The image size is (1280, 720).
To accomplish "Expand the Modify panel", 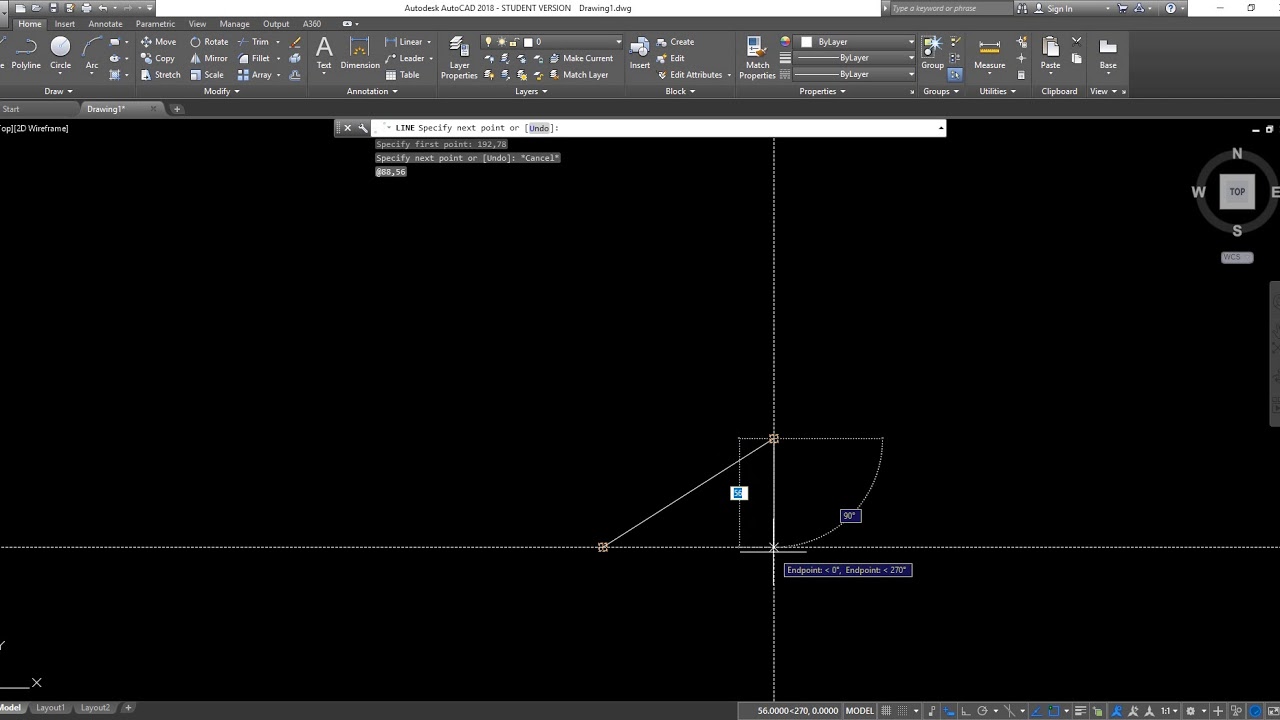I will tap(221, 91).
